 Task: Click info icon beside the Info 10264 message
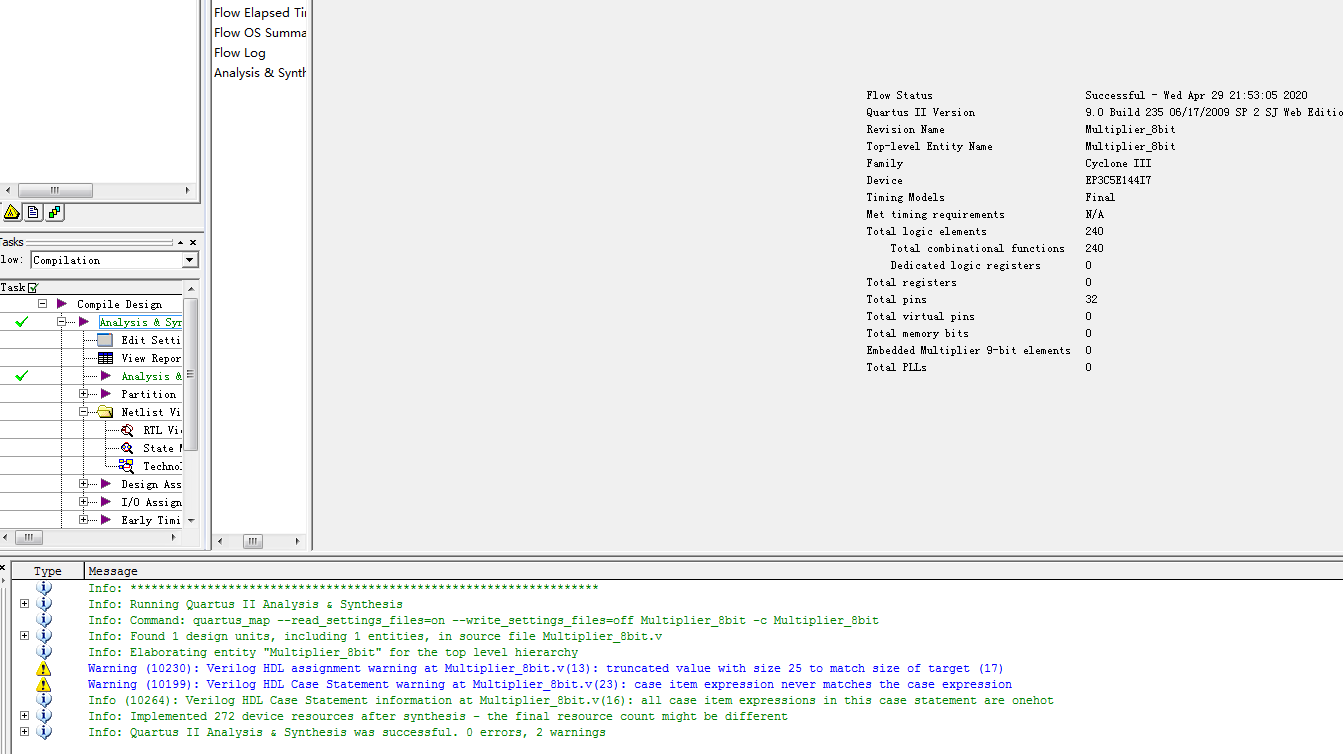click(44, 701)
